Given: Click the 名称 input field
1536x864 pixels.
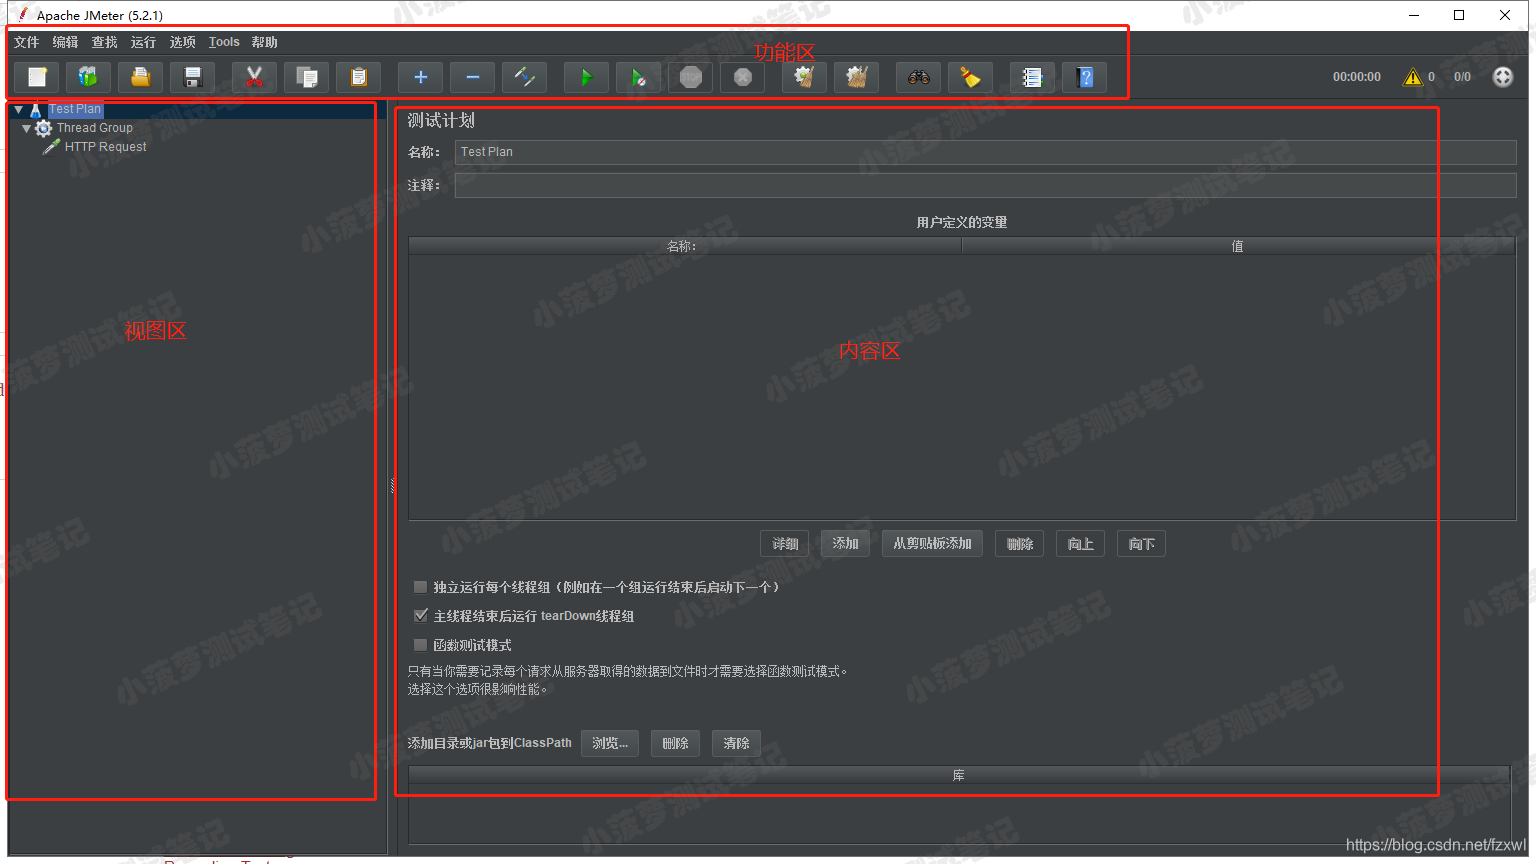Looking at the screenshot, I should [986, 152].
